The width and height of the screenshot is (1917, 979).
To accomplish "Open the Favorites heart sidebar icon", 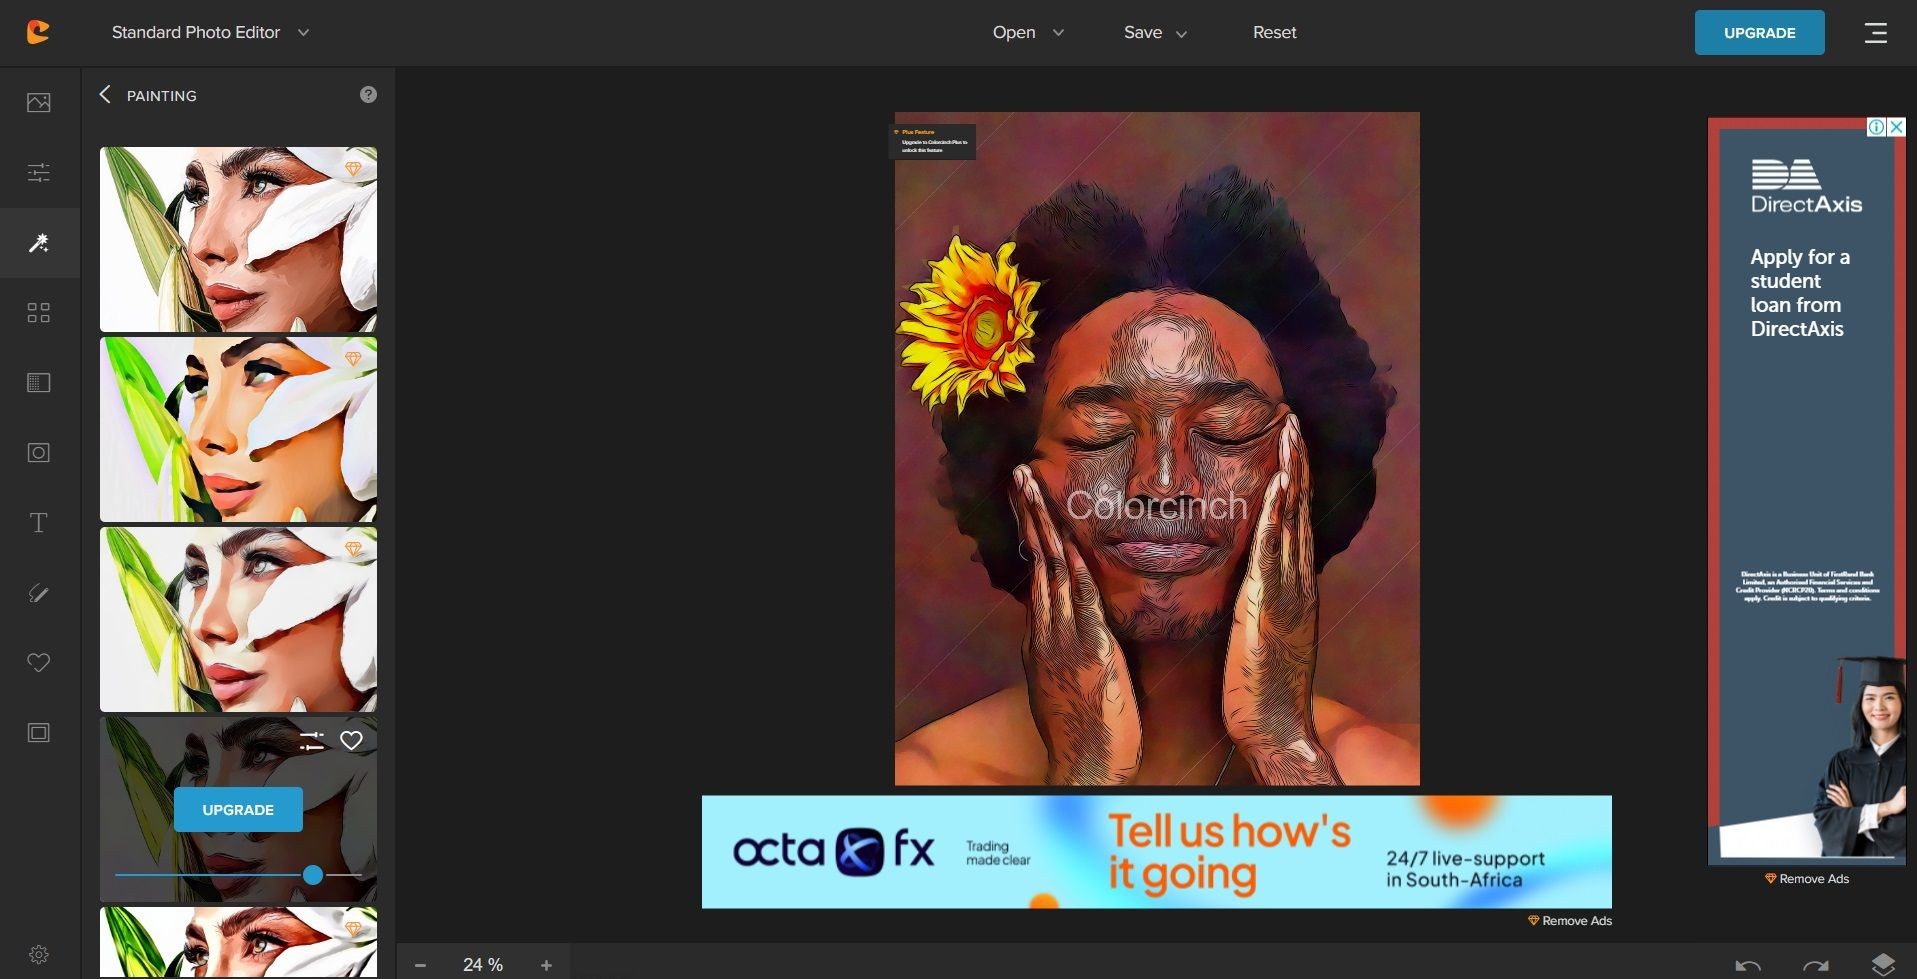I will tap(39, 663).
